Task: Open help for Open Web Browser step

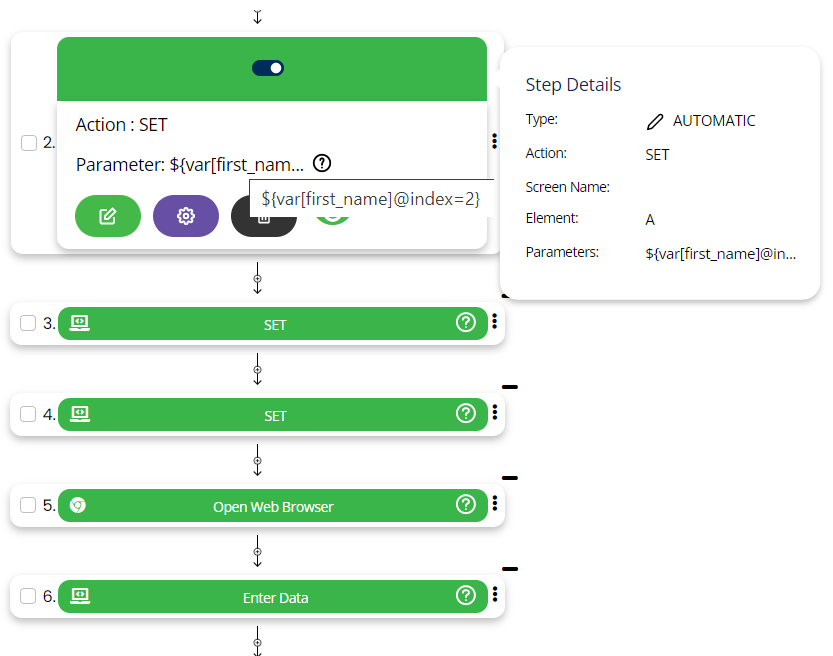Action: 465,505
